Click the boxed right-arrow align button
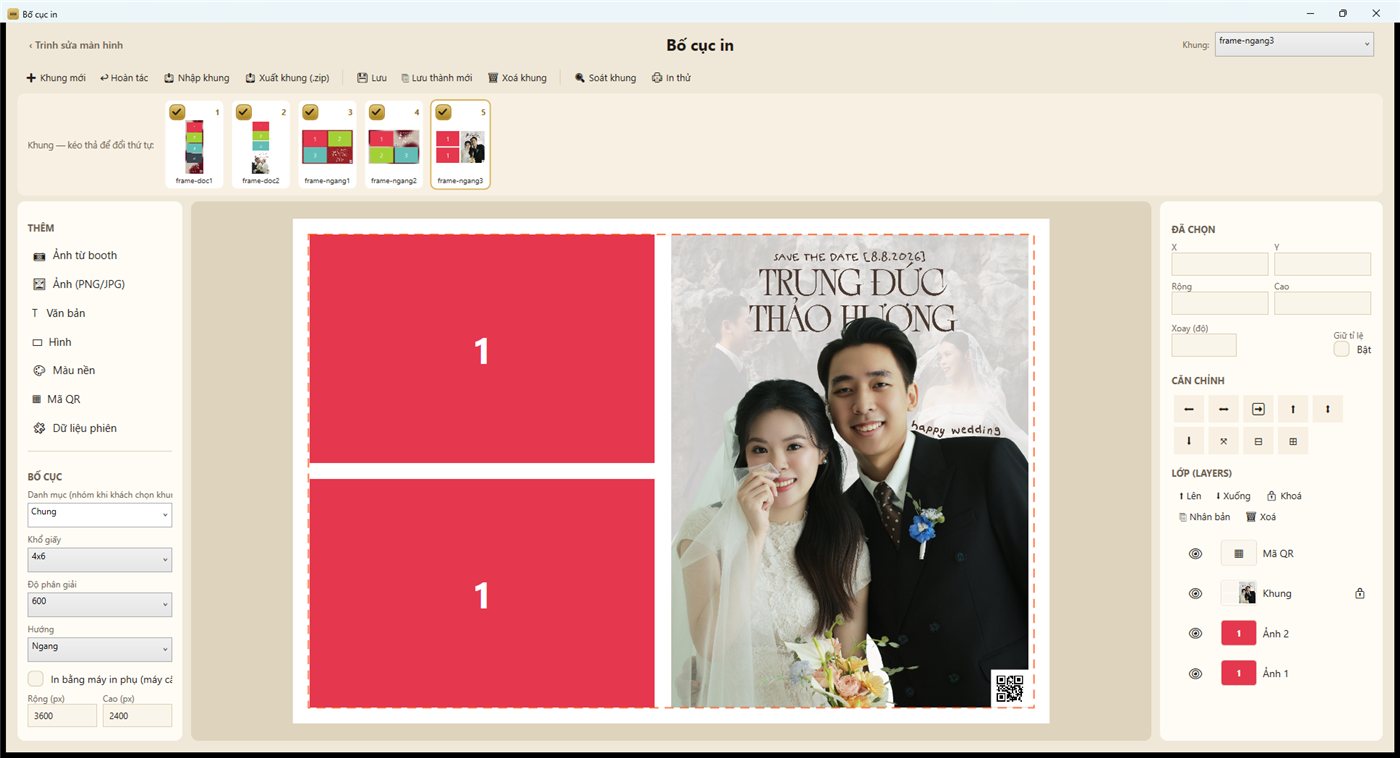1400x758 pixels. click(1258, 409)
